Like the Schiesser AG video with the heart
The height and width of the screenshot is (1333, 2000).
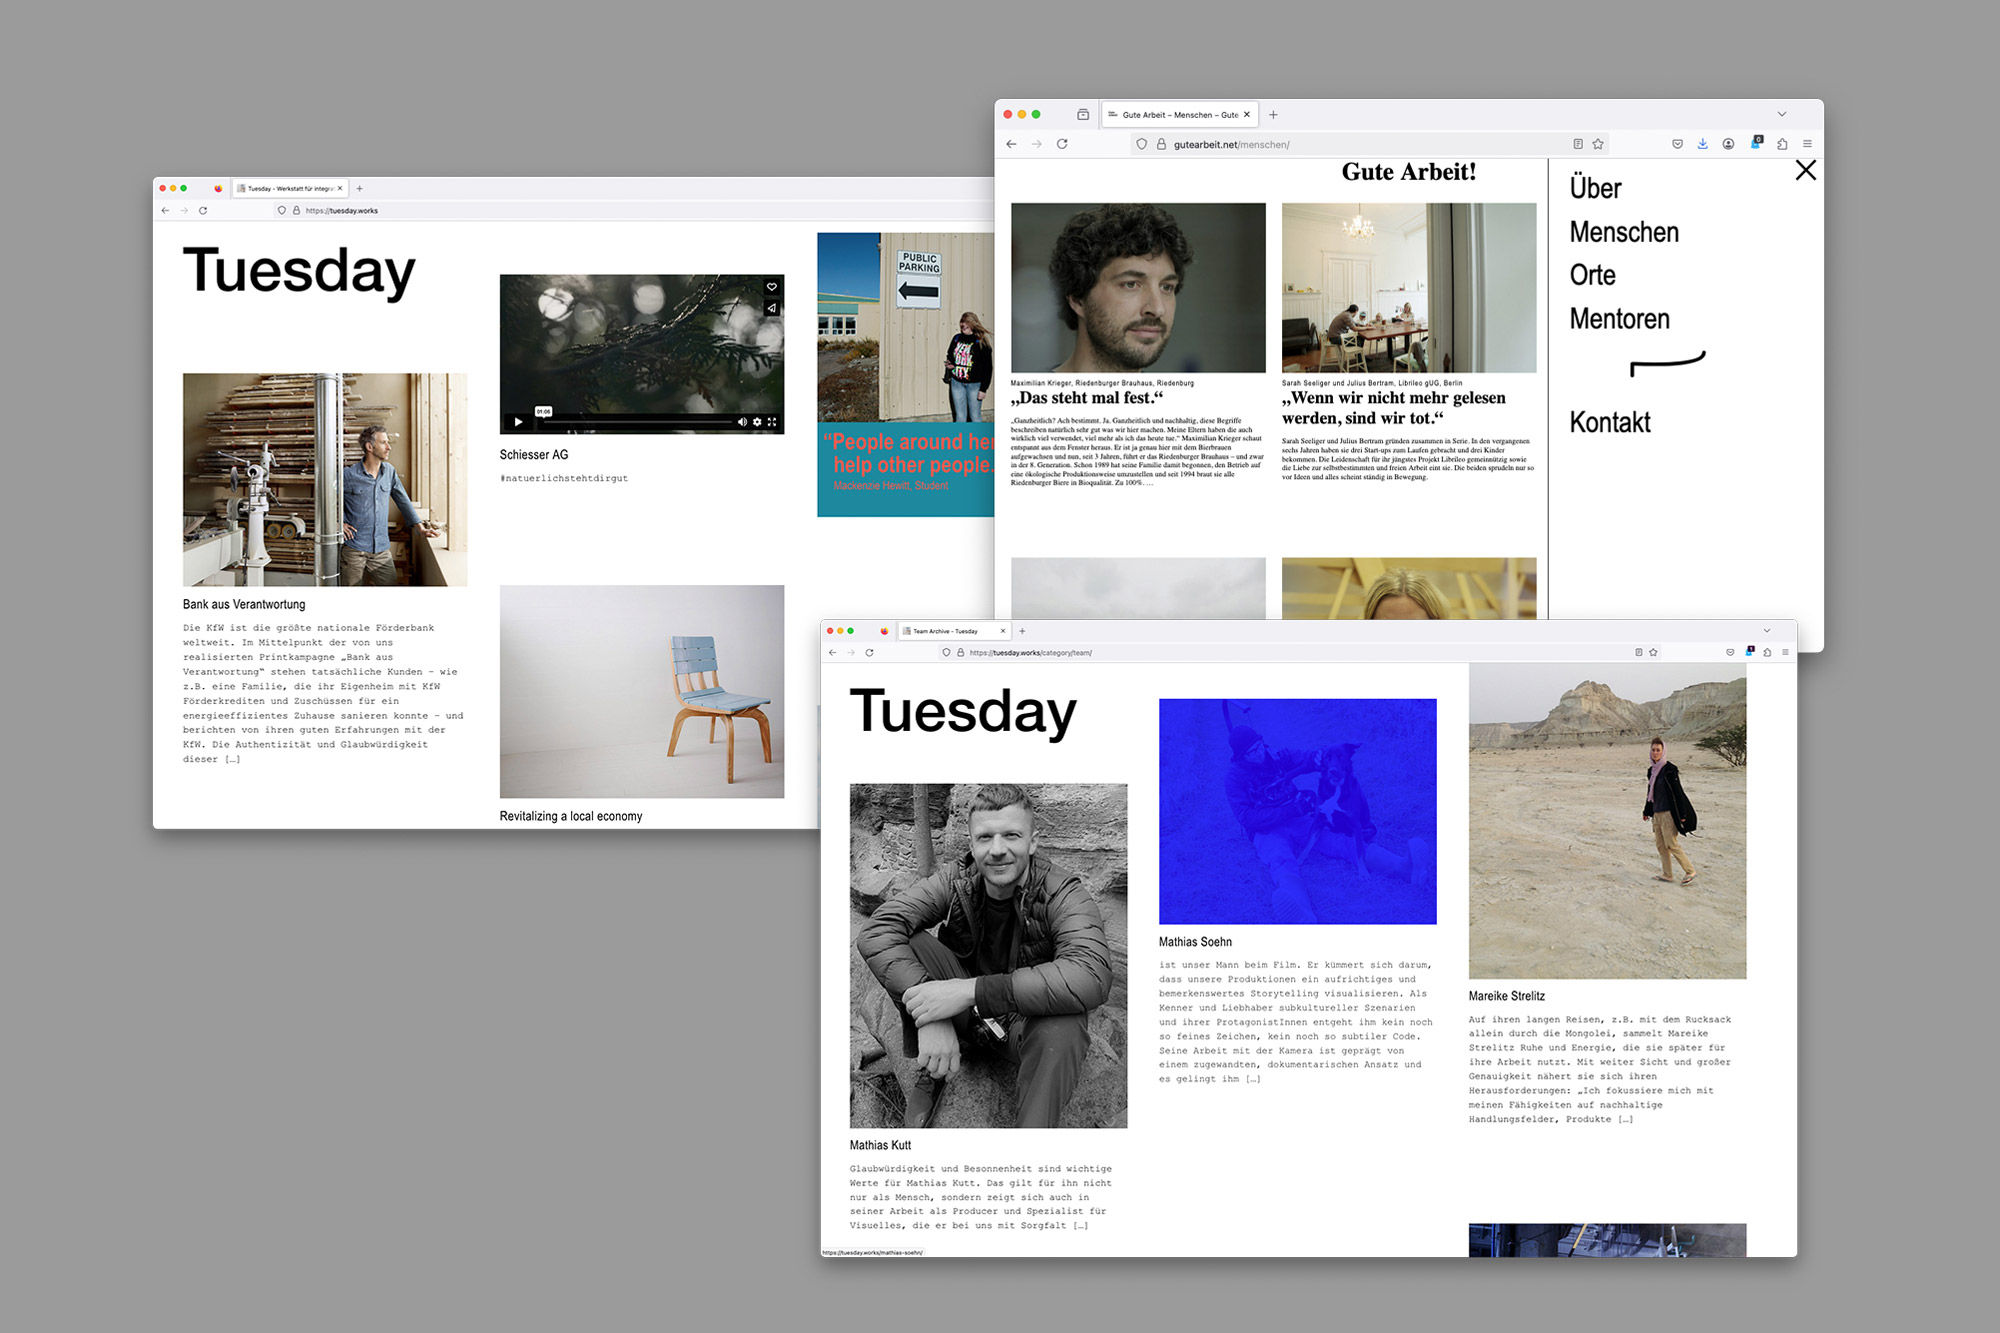point(772,287)
